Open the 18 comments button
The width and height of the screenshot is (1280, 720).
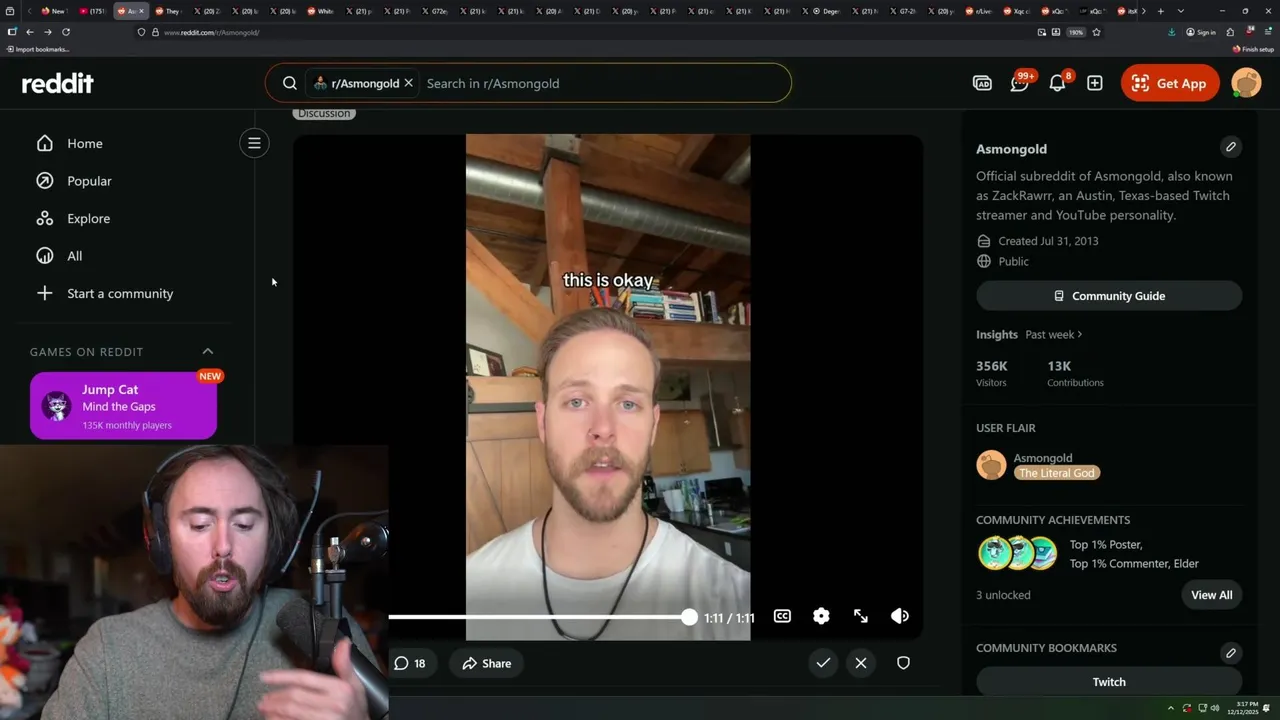point(410,663)
